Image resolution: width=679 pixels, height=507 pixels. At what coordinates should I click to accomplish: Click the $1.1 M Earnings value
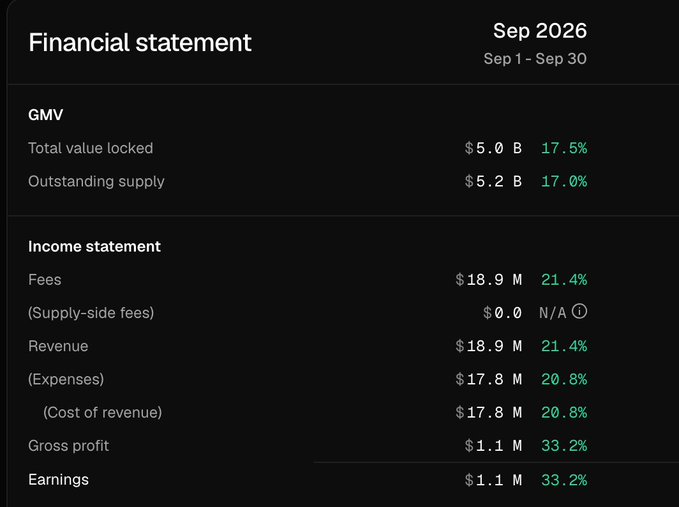tap(493, 480)
